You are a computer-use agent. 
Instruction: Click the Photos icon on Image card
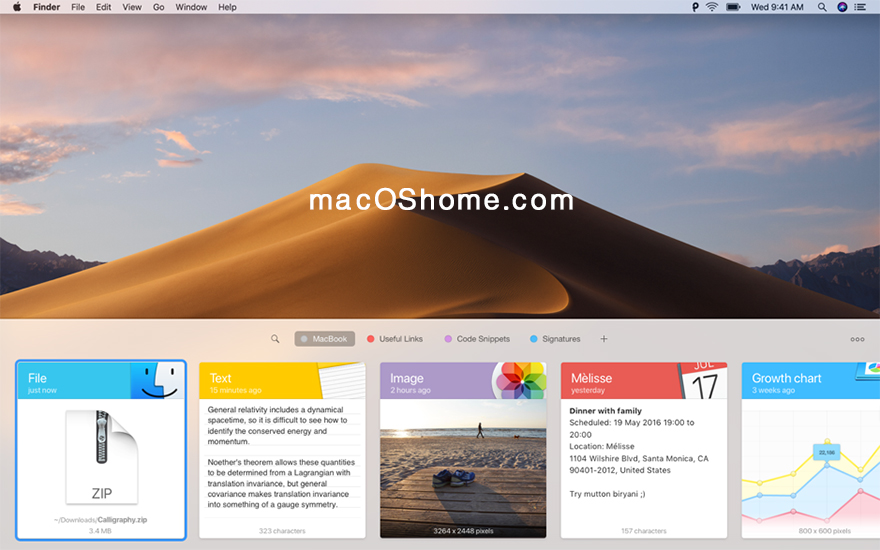pos(520,381)
